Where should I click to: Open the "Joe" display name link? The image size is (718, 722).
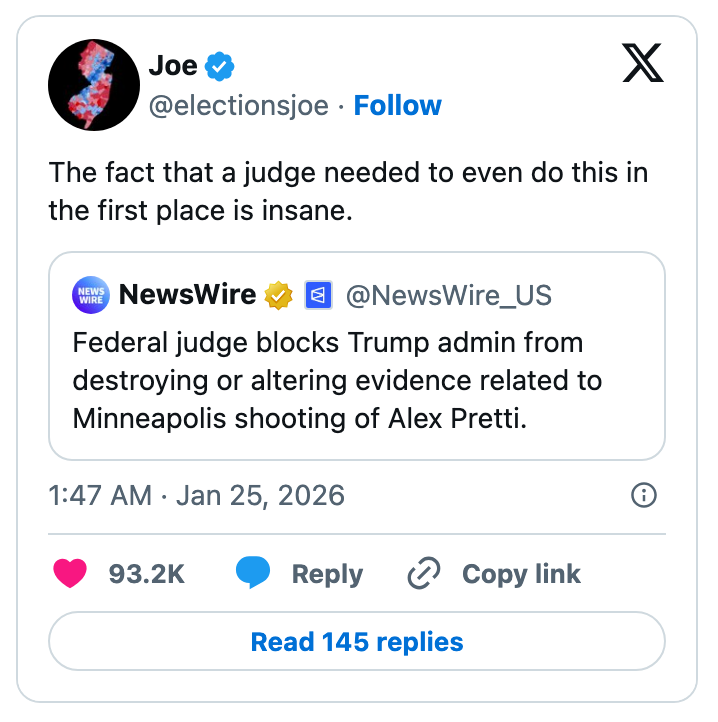(173, 67)
